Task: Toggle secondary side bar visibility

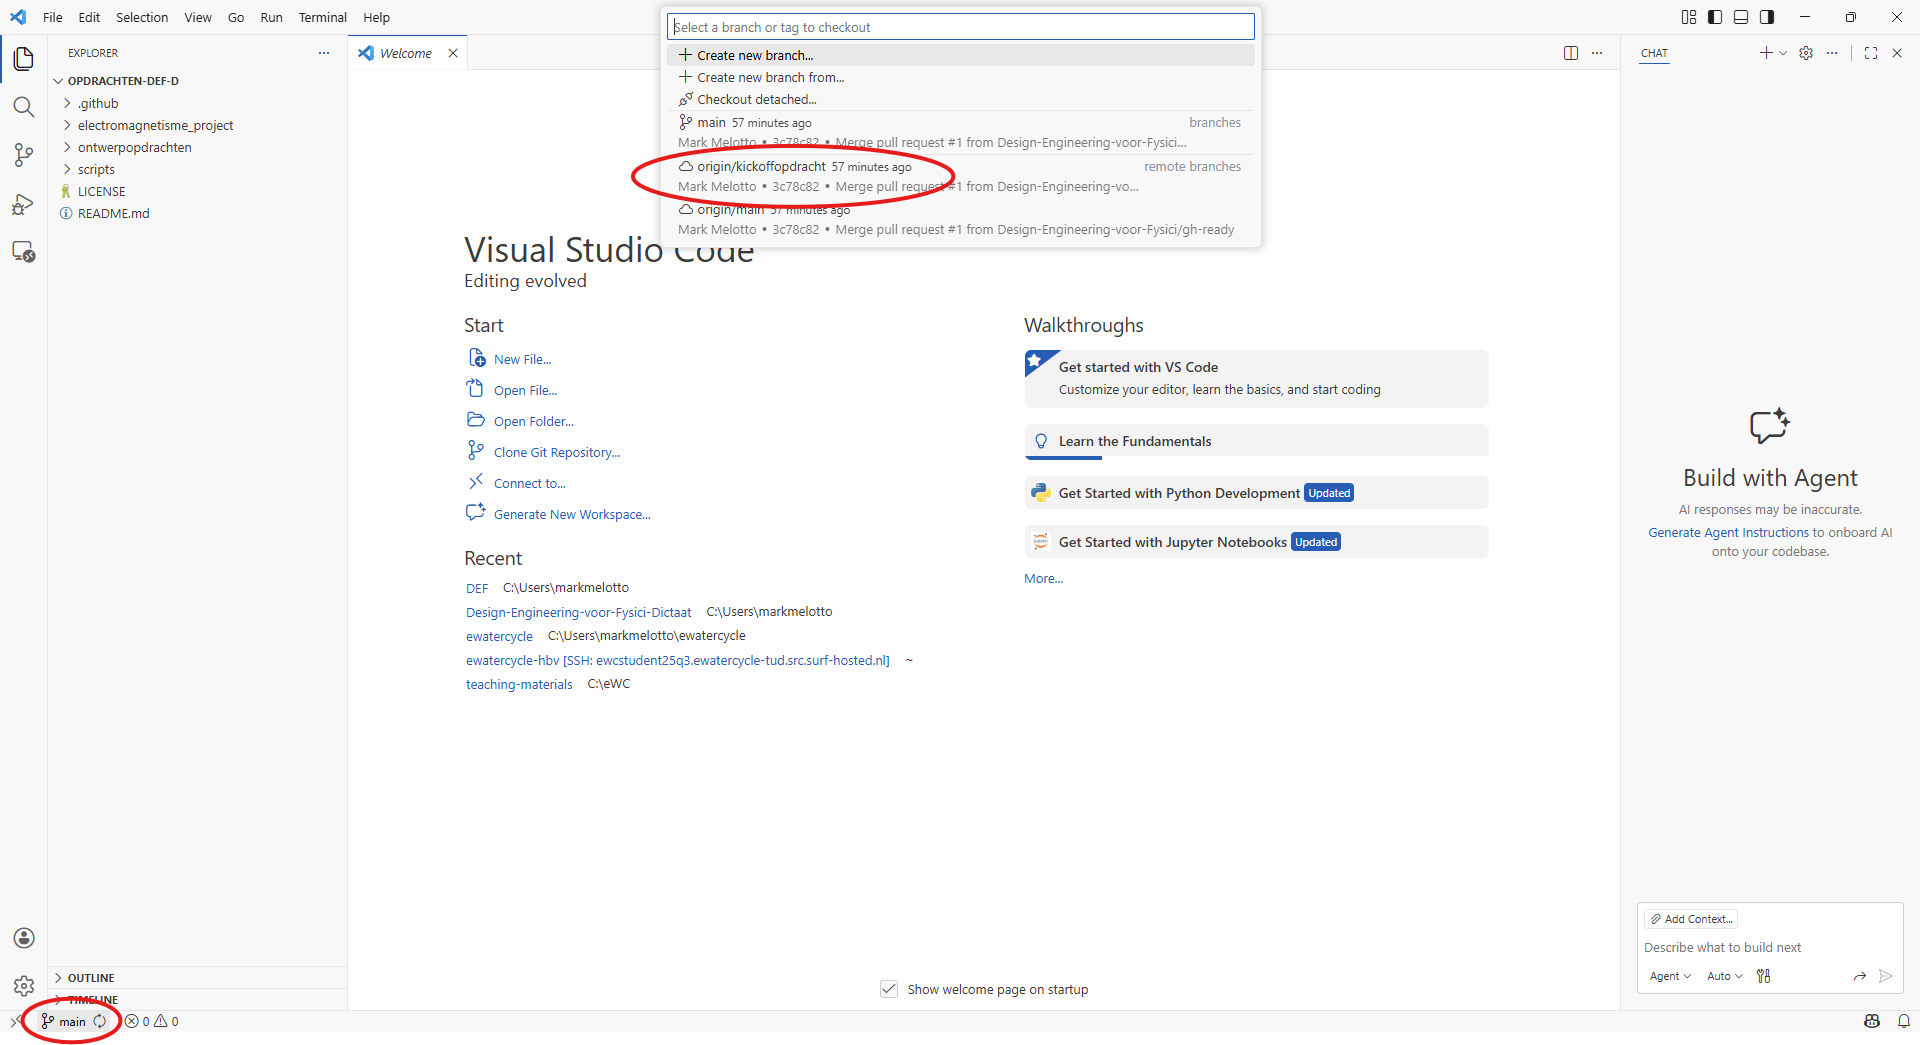Action: pos(1767,17)
